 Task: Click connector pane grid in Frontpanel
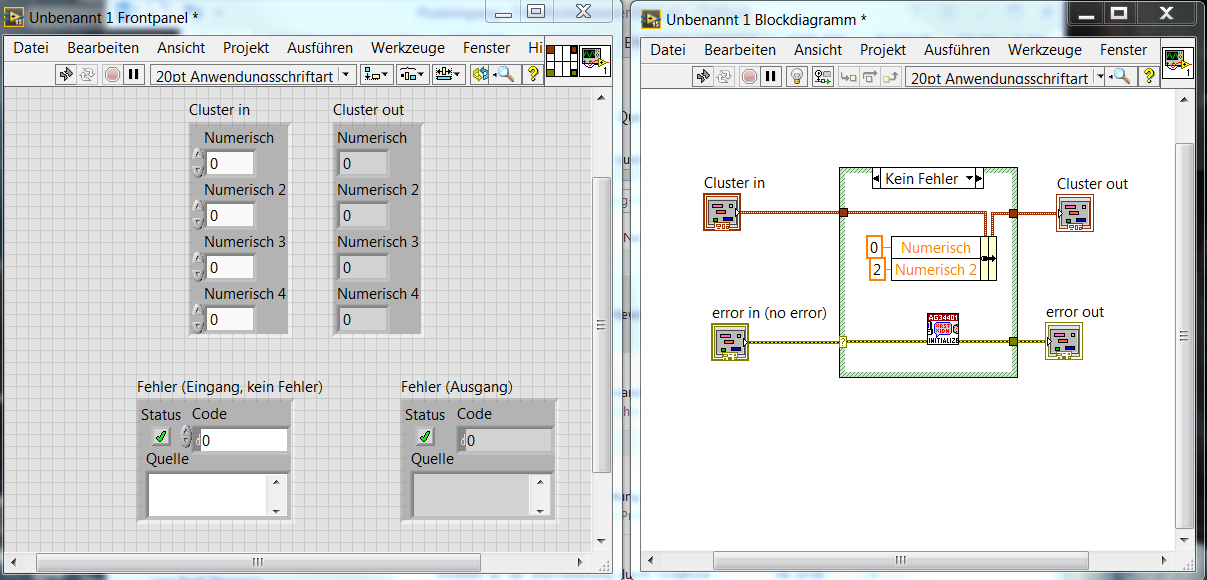562,60
